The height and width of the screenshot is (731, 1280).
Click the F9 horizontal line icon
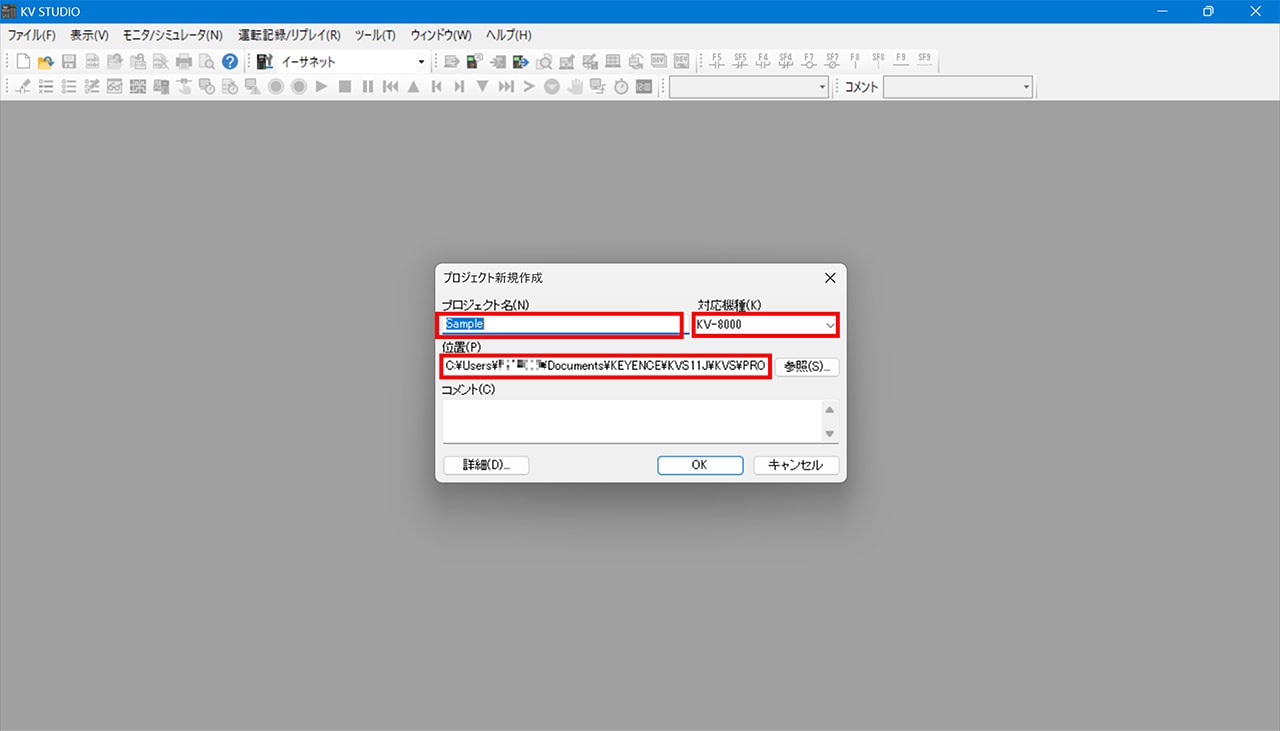point(901,61)
